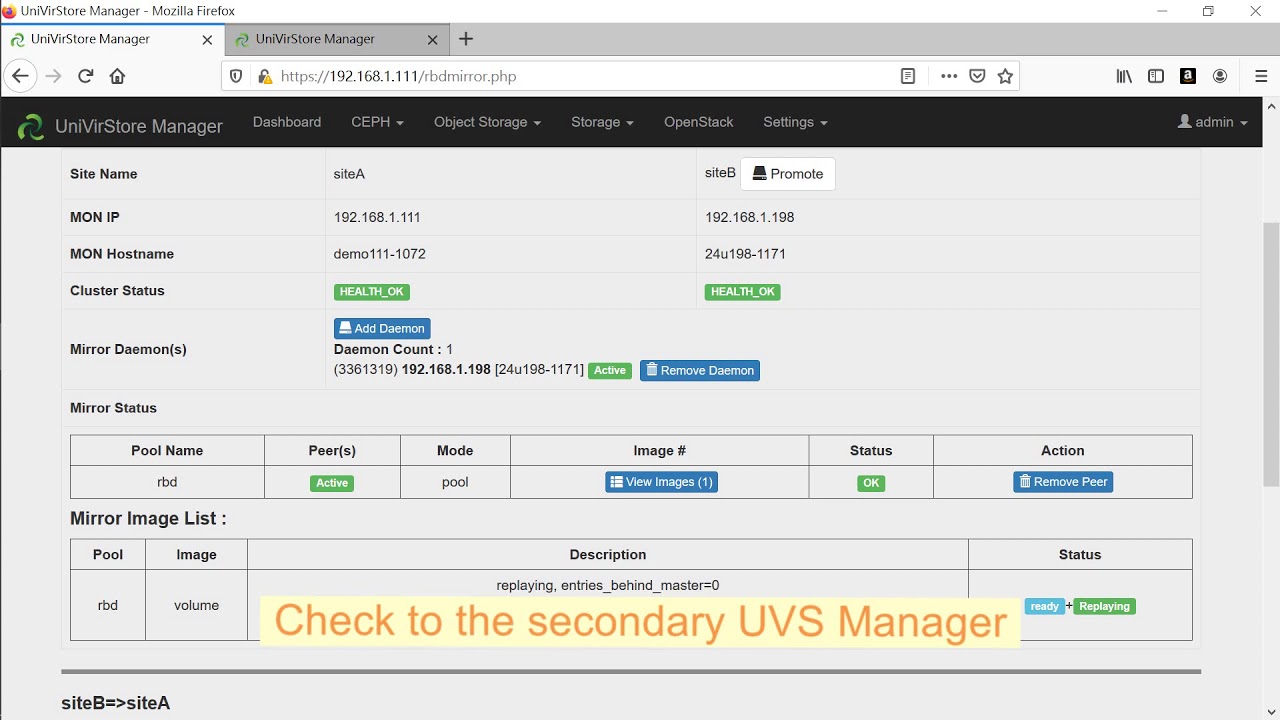Click the Remove Daemon button
Viewport: 1280px width, 720px height.
click(700, 370)
